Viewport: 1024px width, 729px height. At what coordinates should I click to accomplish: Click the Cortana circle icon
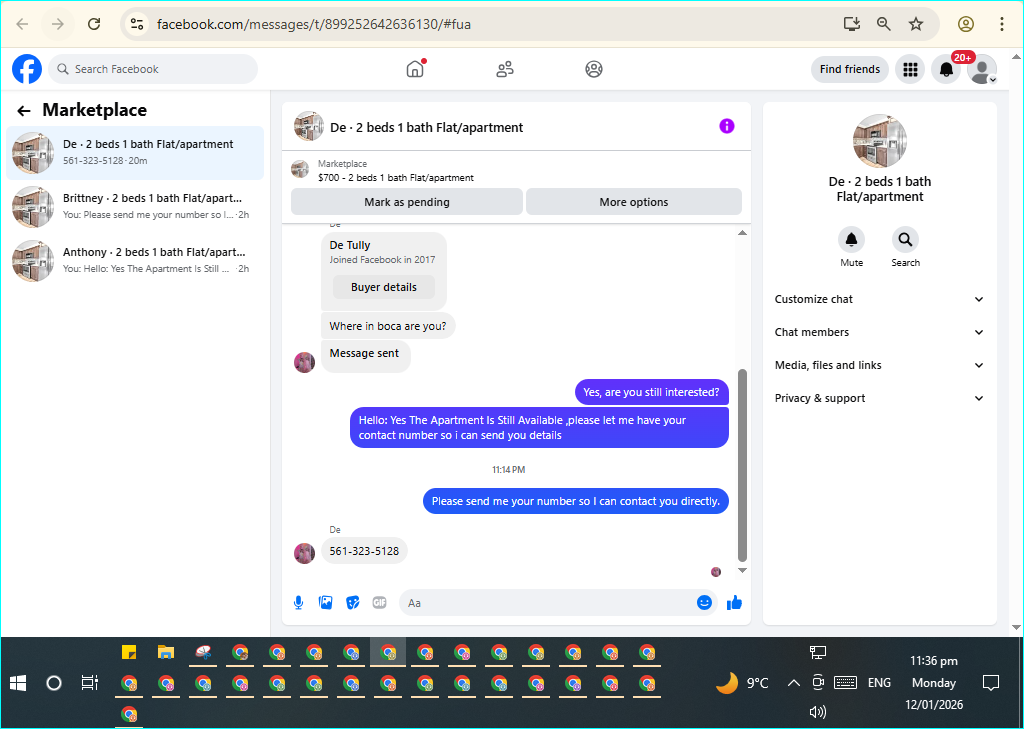54,683
